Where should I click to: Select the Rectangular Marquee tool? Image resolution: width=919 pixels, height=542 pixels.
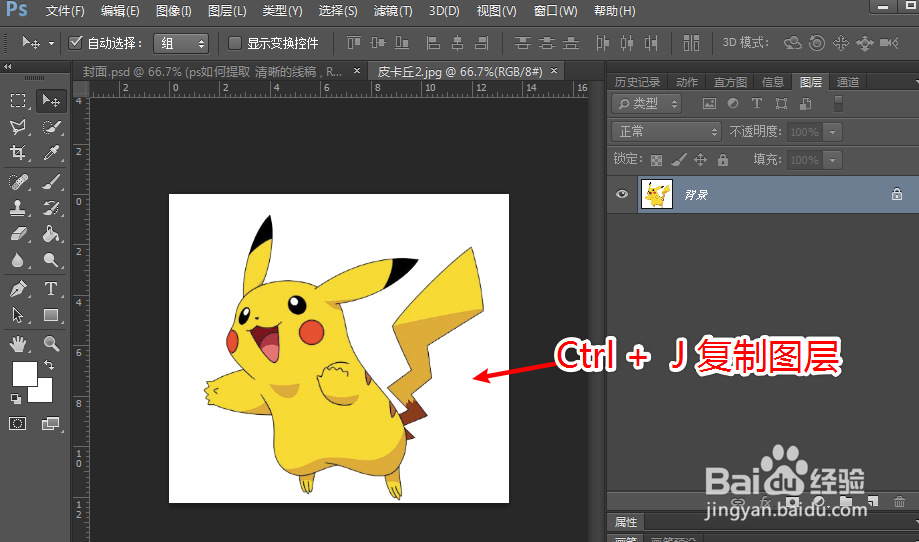point(18,101)
